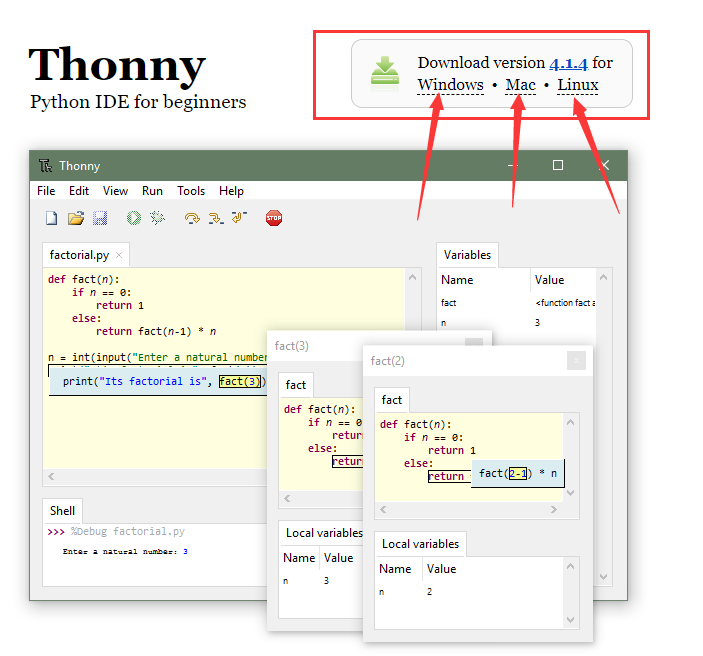Click editor horizontal scrollbar left arrow
703x656 pixels.
(51, 476)
